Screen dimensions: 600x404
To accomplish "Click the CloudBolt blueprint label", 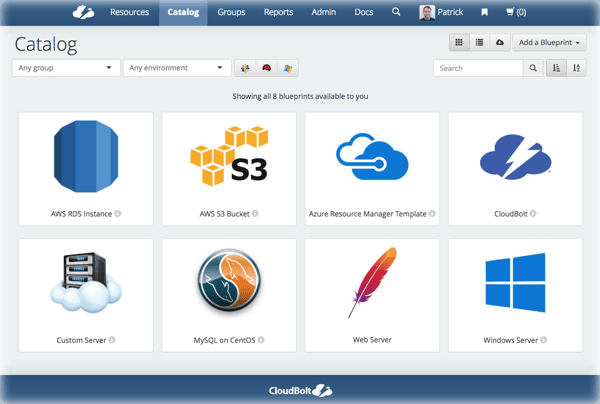I will tap(510, 214).
